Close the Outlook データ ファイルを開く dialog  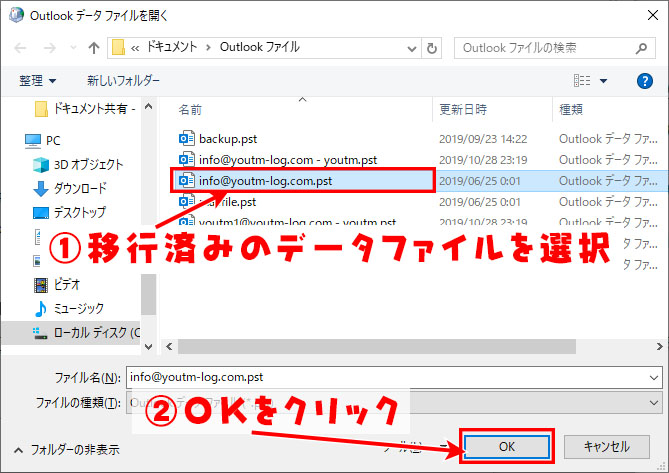pos(652,15)
